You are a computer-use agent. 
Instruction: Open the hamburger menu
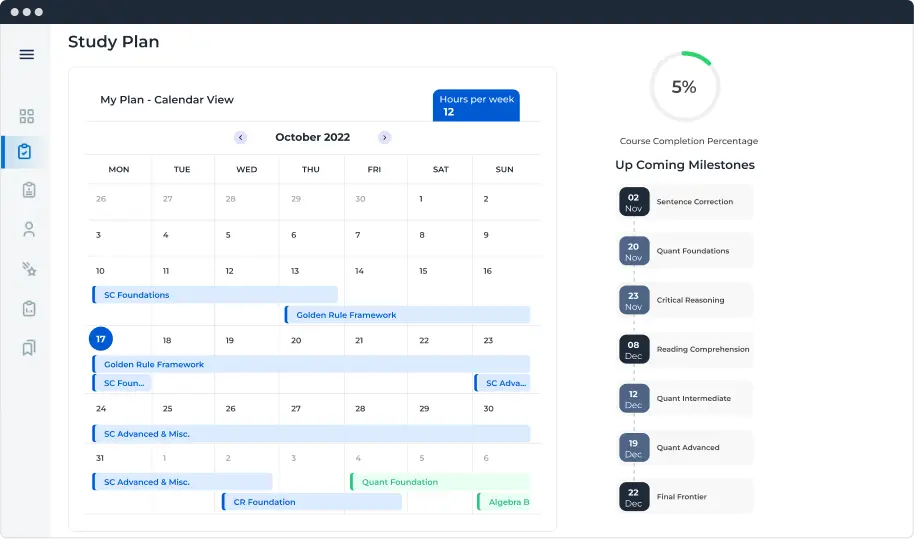click(x=27, y=54)
